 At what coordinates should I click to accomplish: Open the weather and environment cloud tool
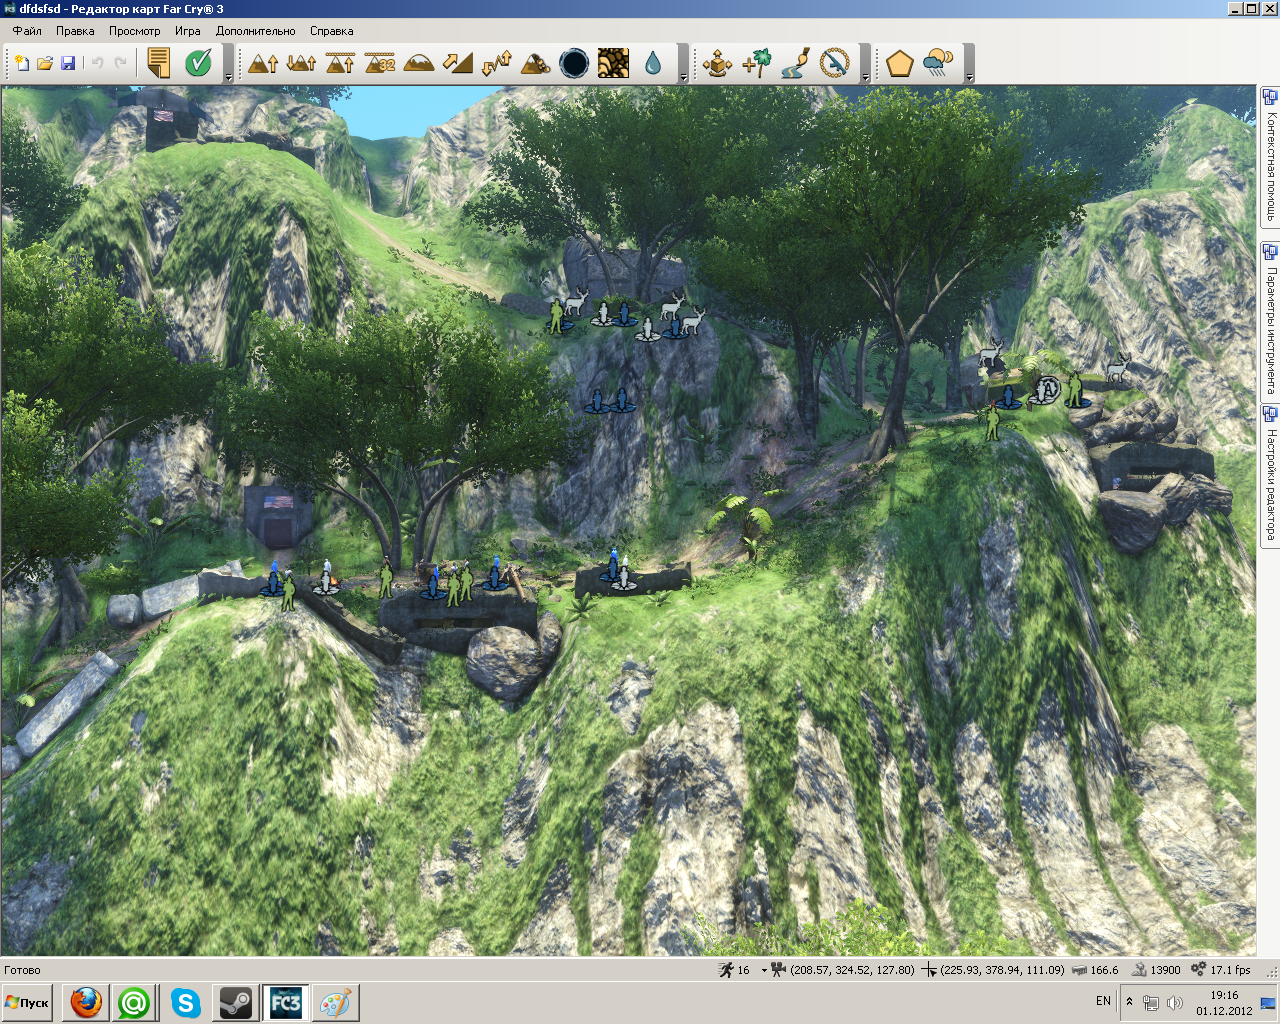coord(939,63)
